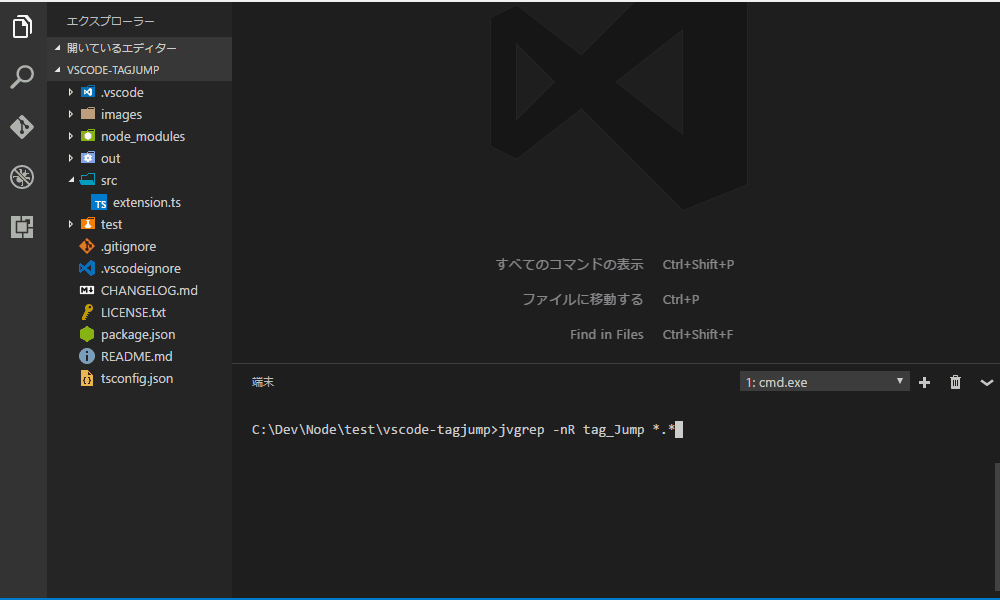Click the TypeScript icon of extension.ts
1000x600 pixels.
click(x=99, y=203)
